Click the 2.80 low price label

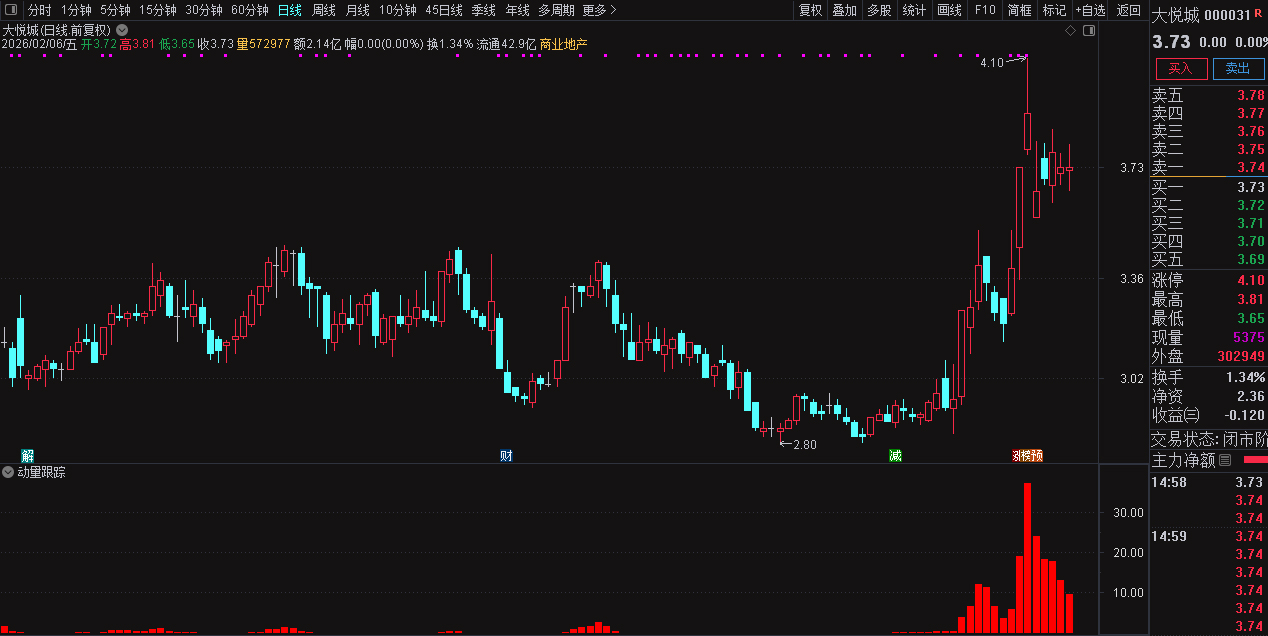[805, 445]
